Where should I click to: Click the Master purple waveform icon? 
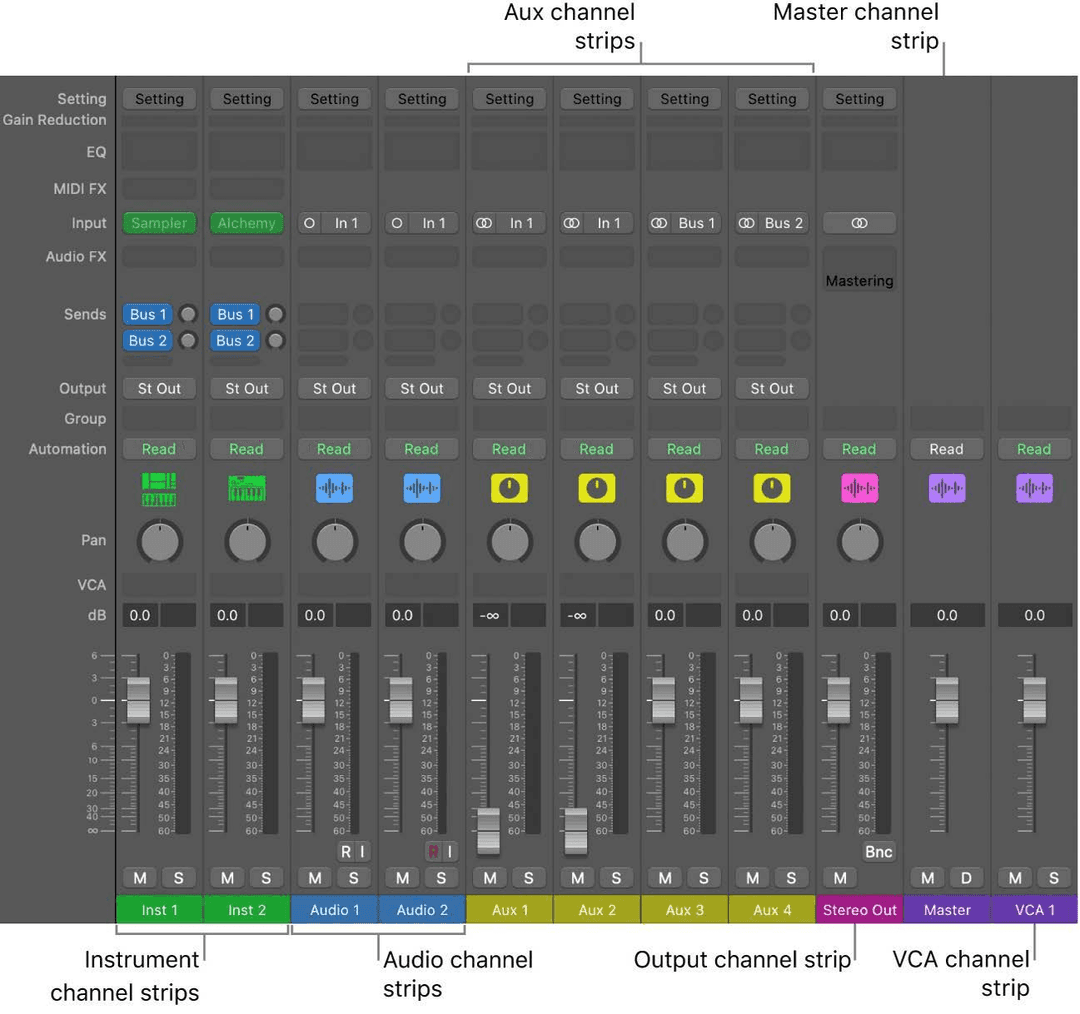(946, 488)
